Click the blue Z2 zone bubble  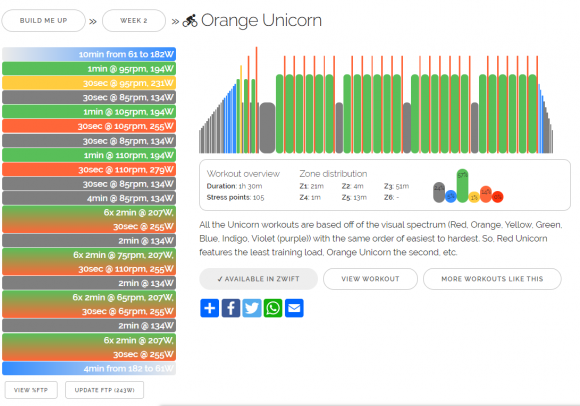tap(451, 196)
